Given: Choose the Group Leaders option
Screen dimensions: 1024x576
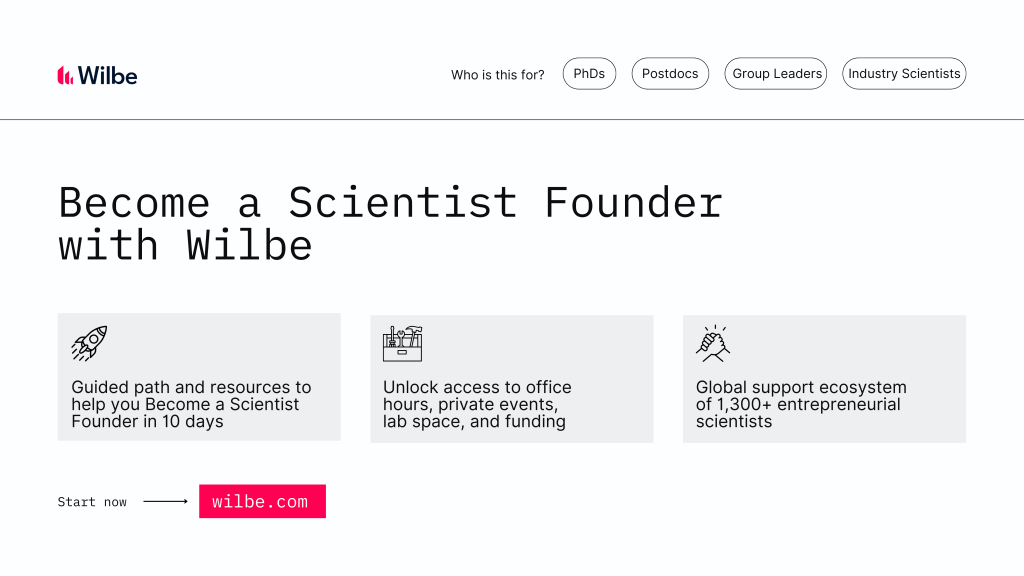Looking at the screenshot, I should 776,74.
